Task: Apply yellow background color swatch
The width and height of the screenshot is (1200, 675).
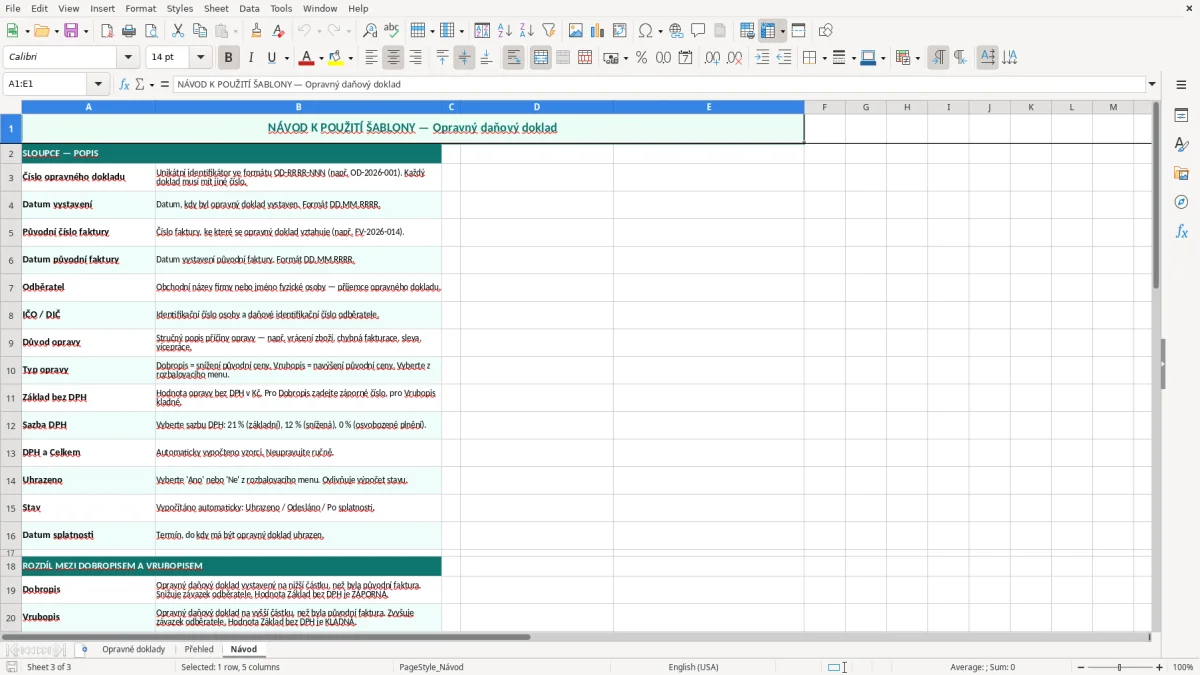Action: click(x=337, y=58)
